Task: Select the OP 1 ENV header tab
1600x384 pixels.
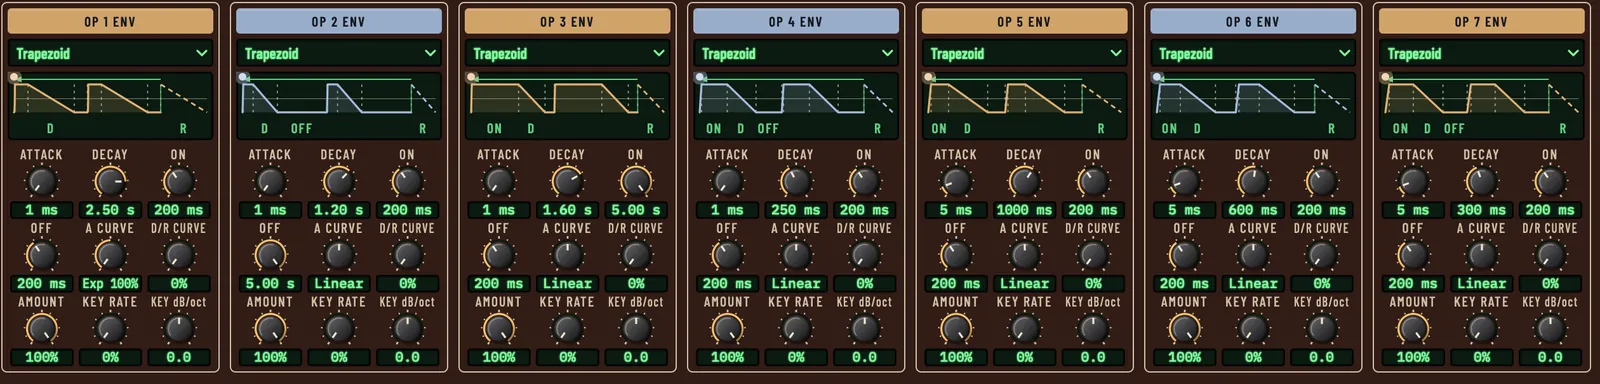Action: (110, 21)
